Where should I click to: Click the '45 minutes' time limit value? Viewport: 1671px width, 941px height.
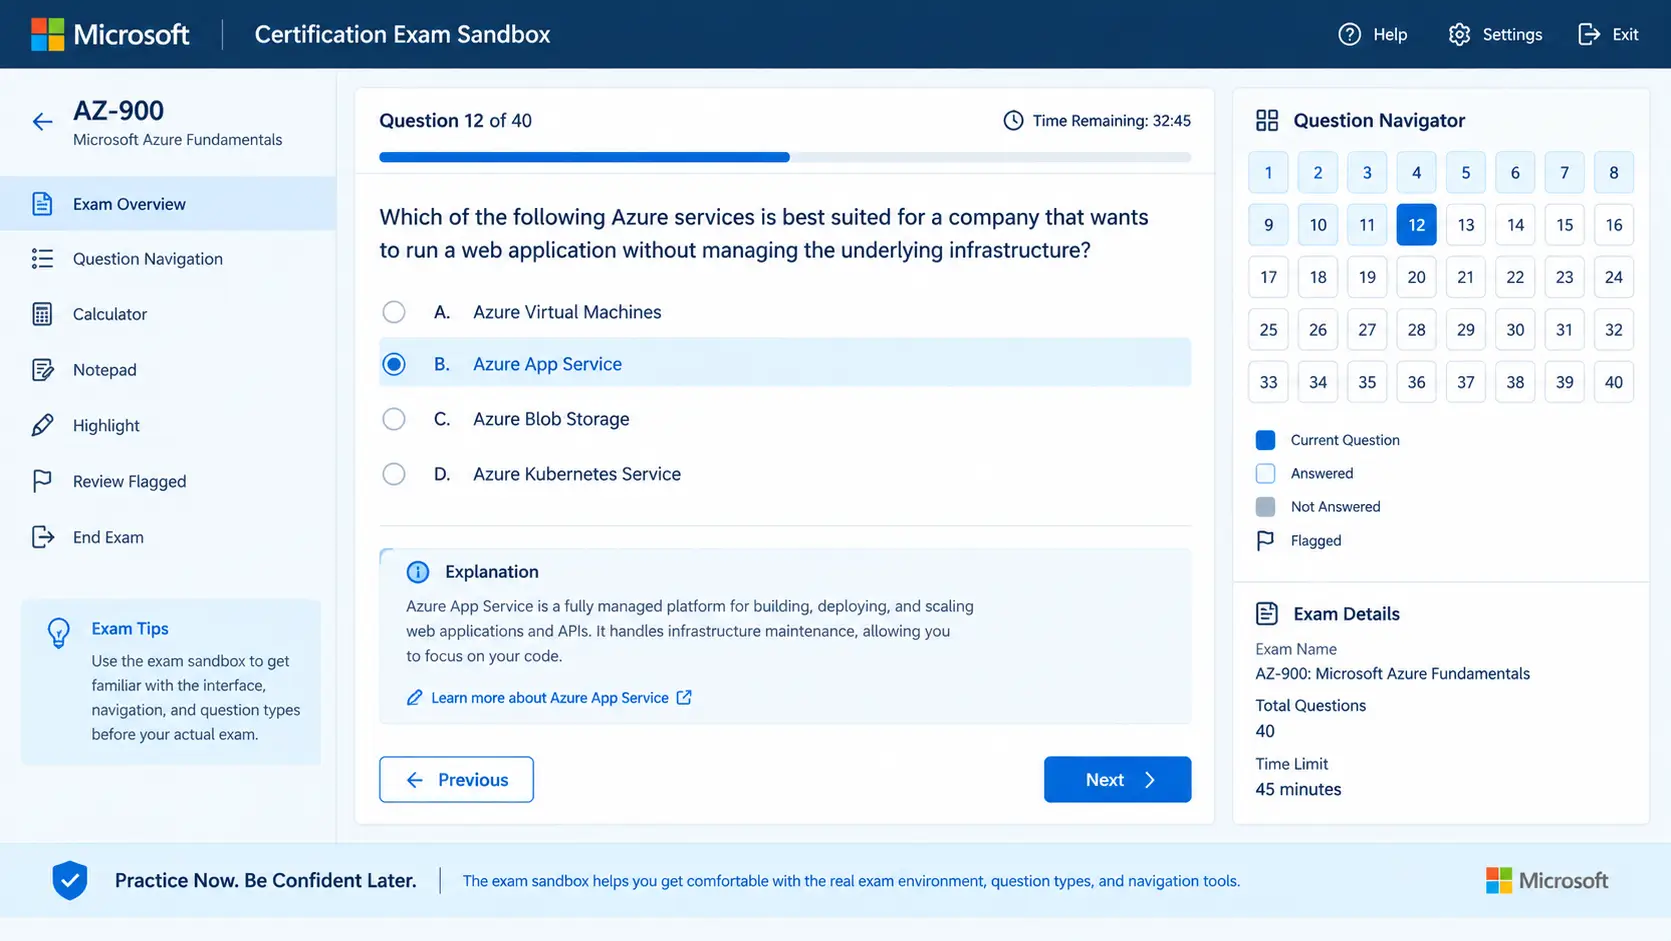click(x=1298, y=789)
